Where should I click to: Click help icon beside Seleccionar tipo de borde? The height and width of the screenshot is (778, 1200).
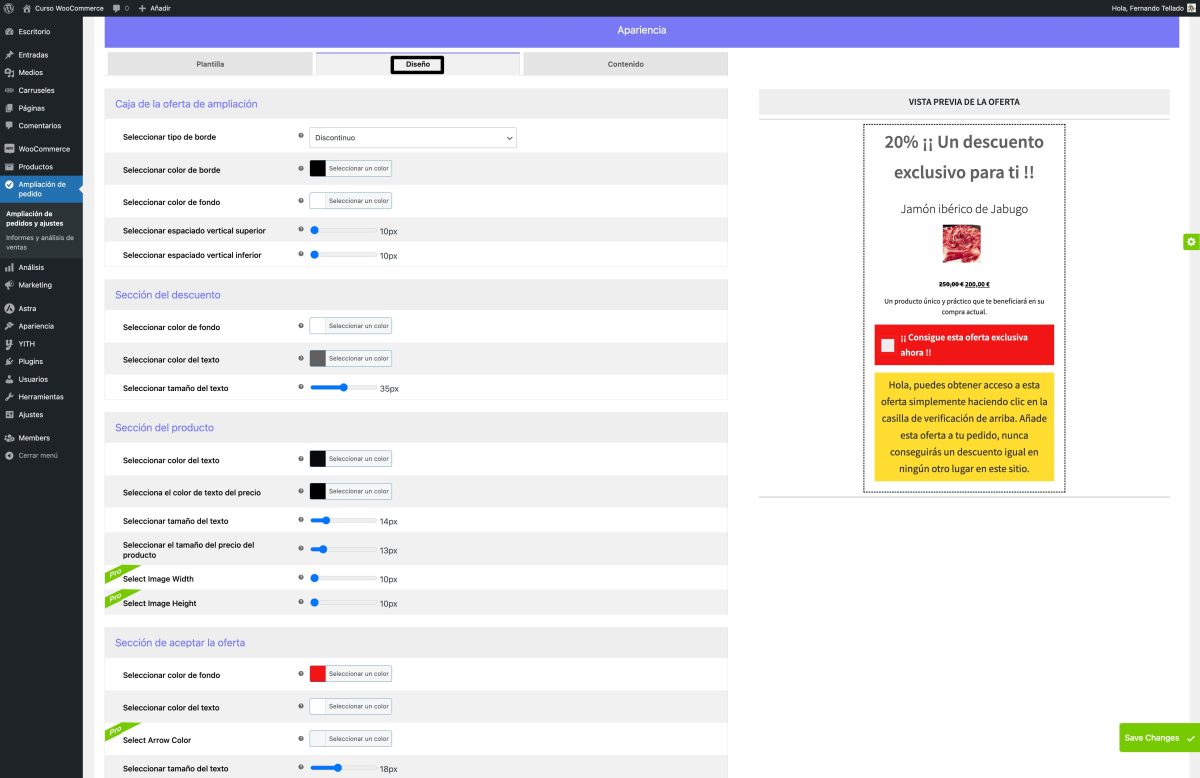tap(301, 136)
